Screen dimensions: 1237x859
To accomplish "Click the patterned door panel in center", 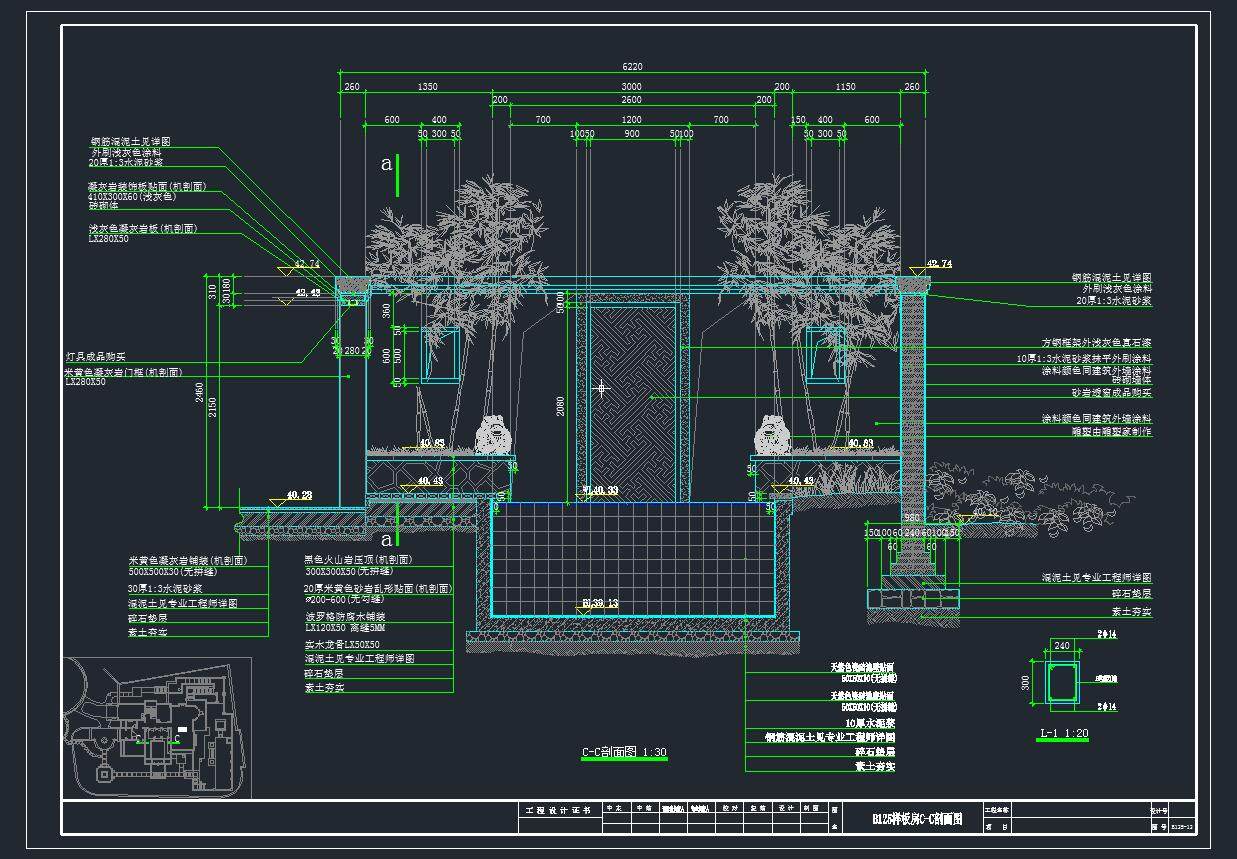I will pos(632,400).
